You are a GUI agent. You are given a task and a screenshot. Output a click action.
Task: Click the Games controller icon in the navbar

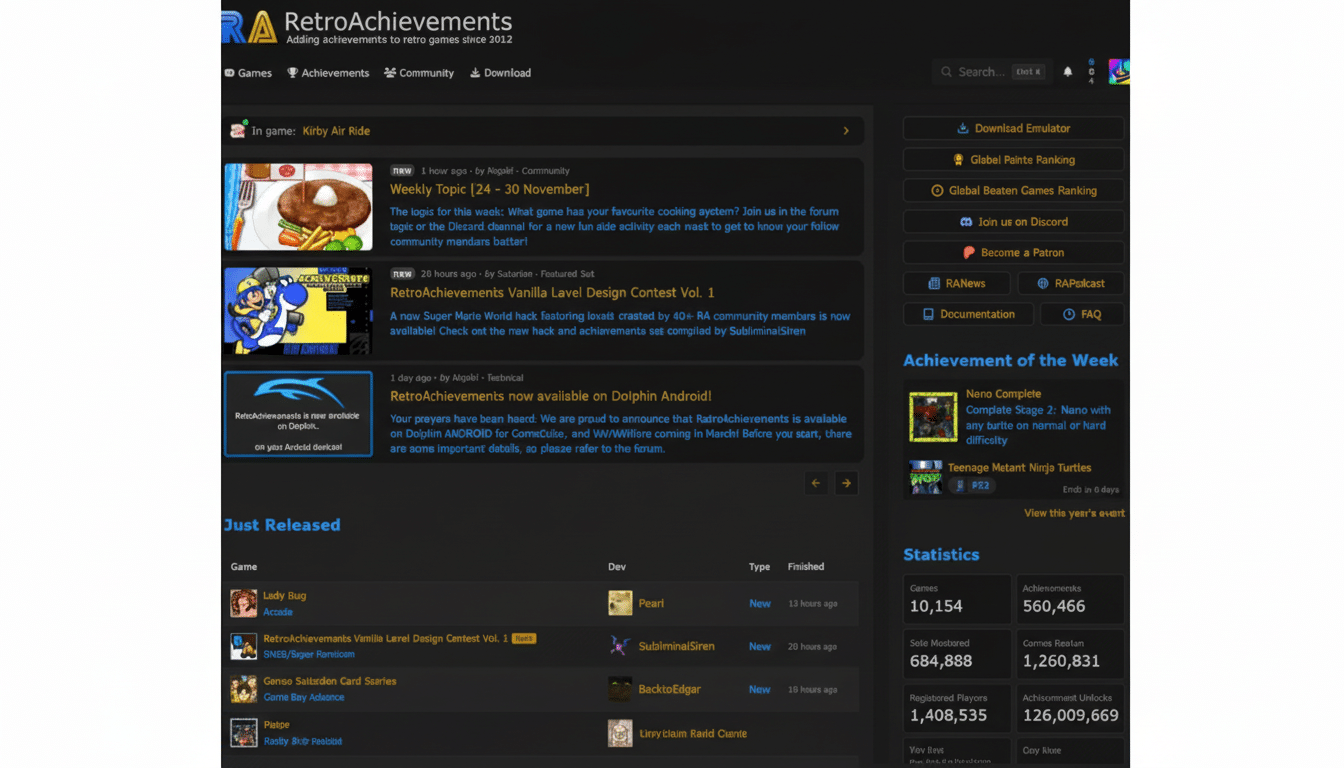228,72
